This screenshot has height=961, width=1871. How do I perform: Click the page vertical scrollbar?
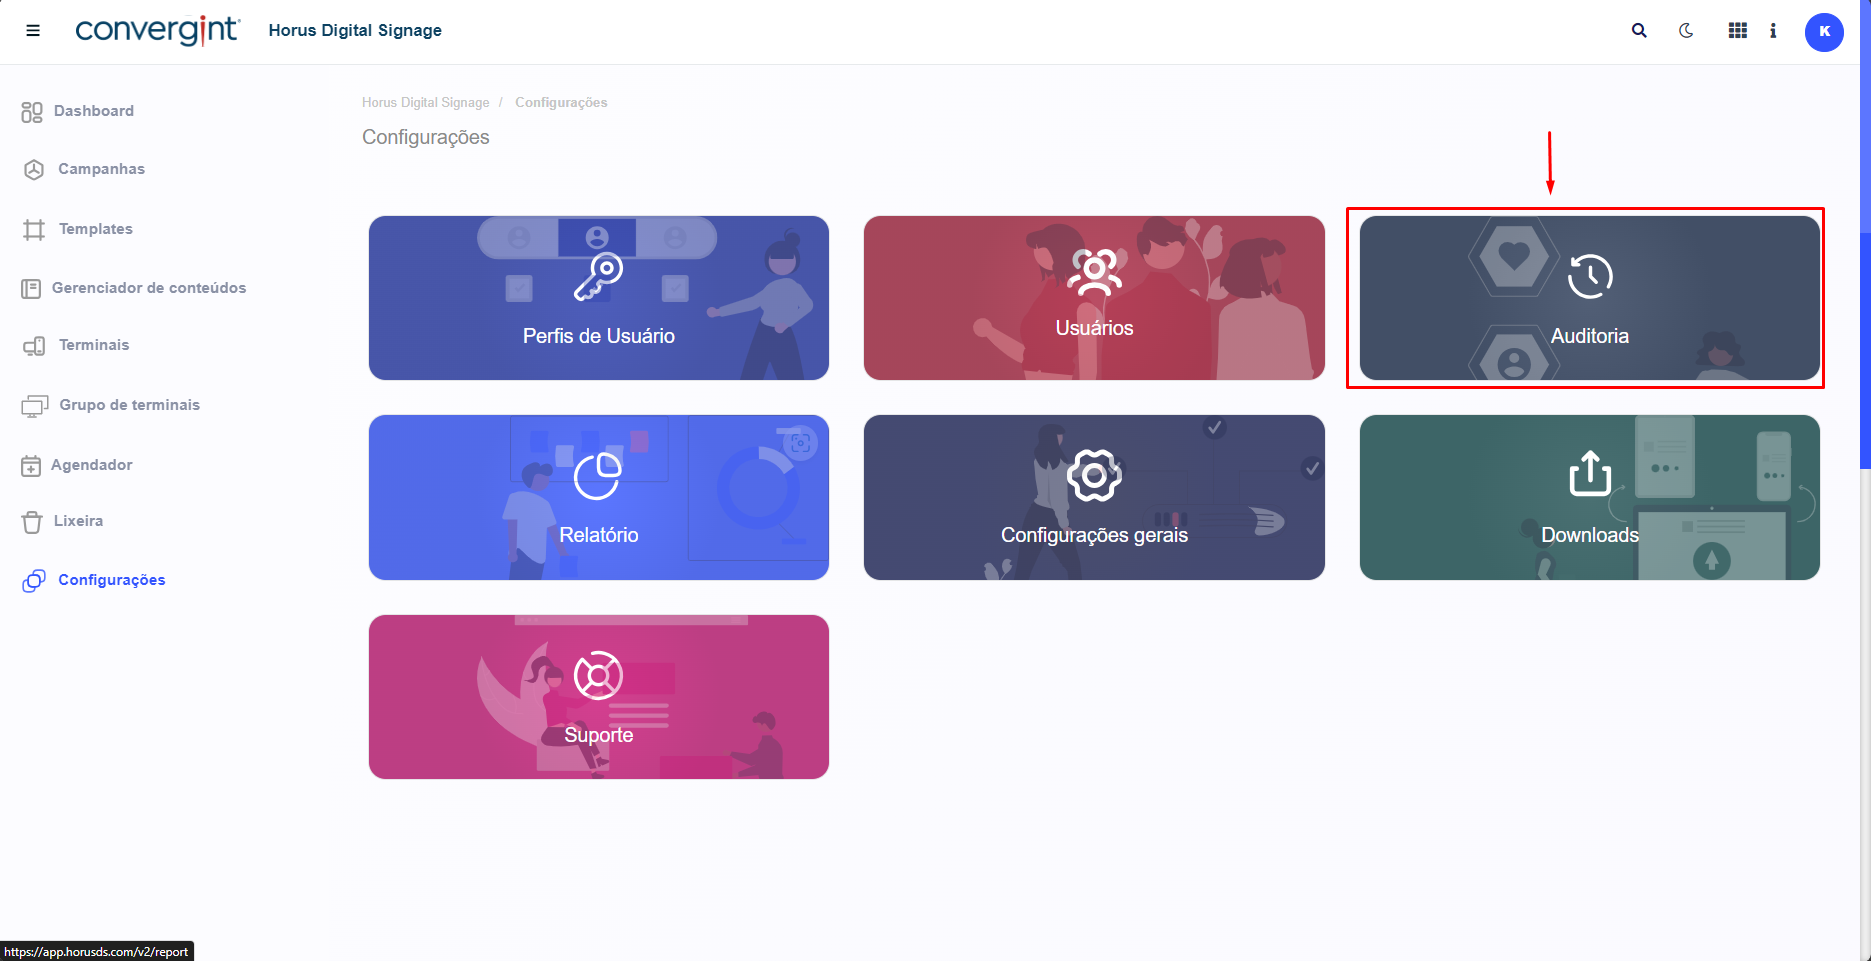[1864, 350]
